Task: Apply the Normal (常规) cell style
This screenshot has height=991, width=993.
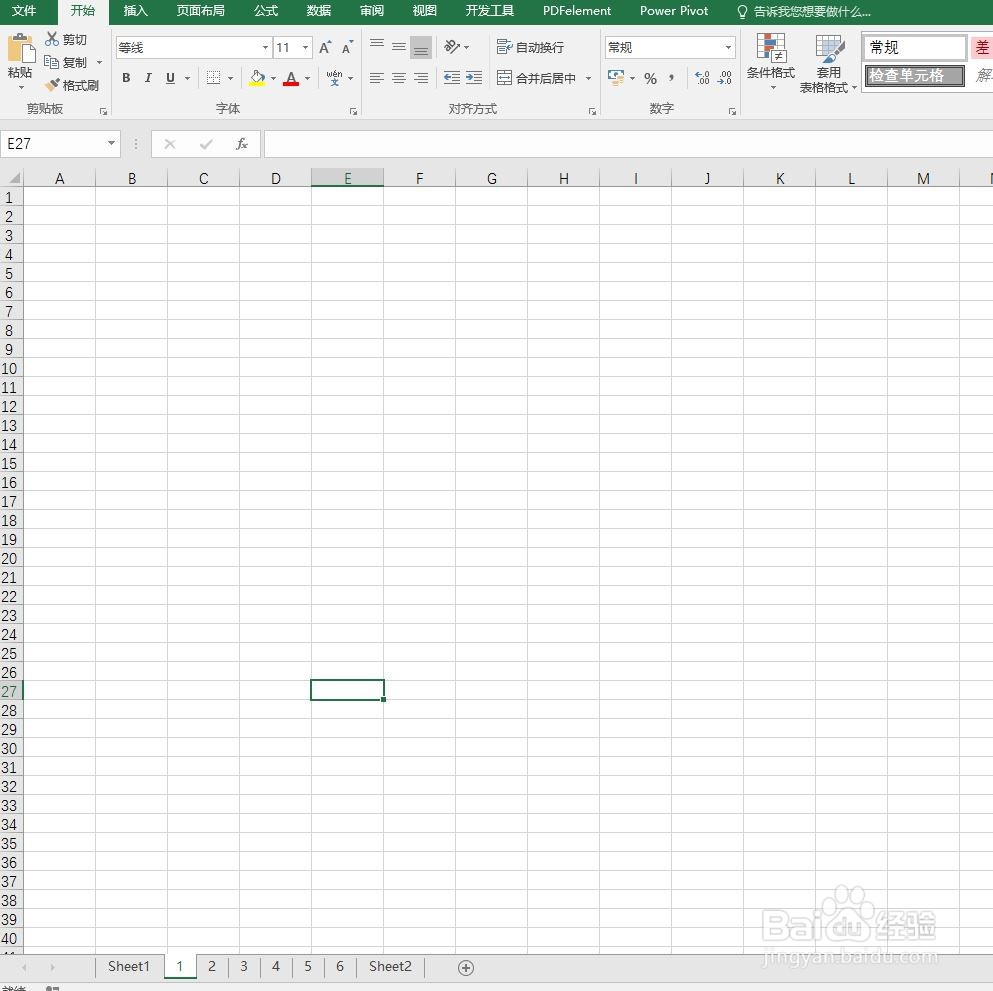Action: coord(914,47)
